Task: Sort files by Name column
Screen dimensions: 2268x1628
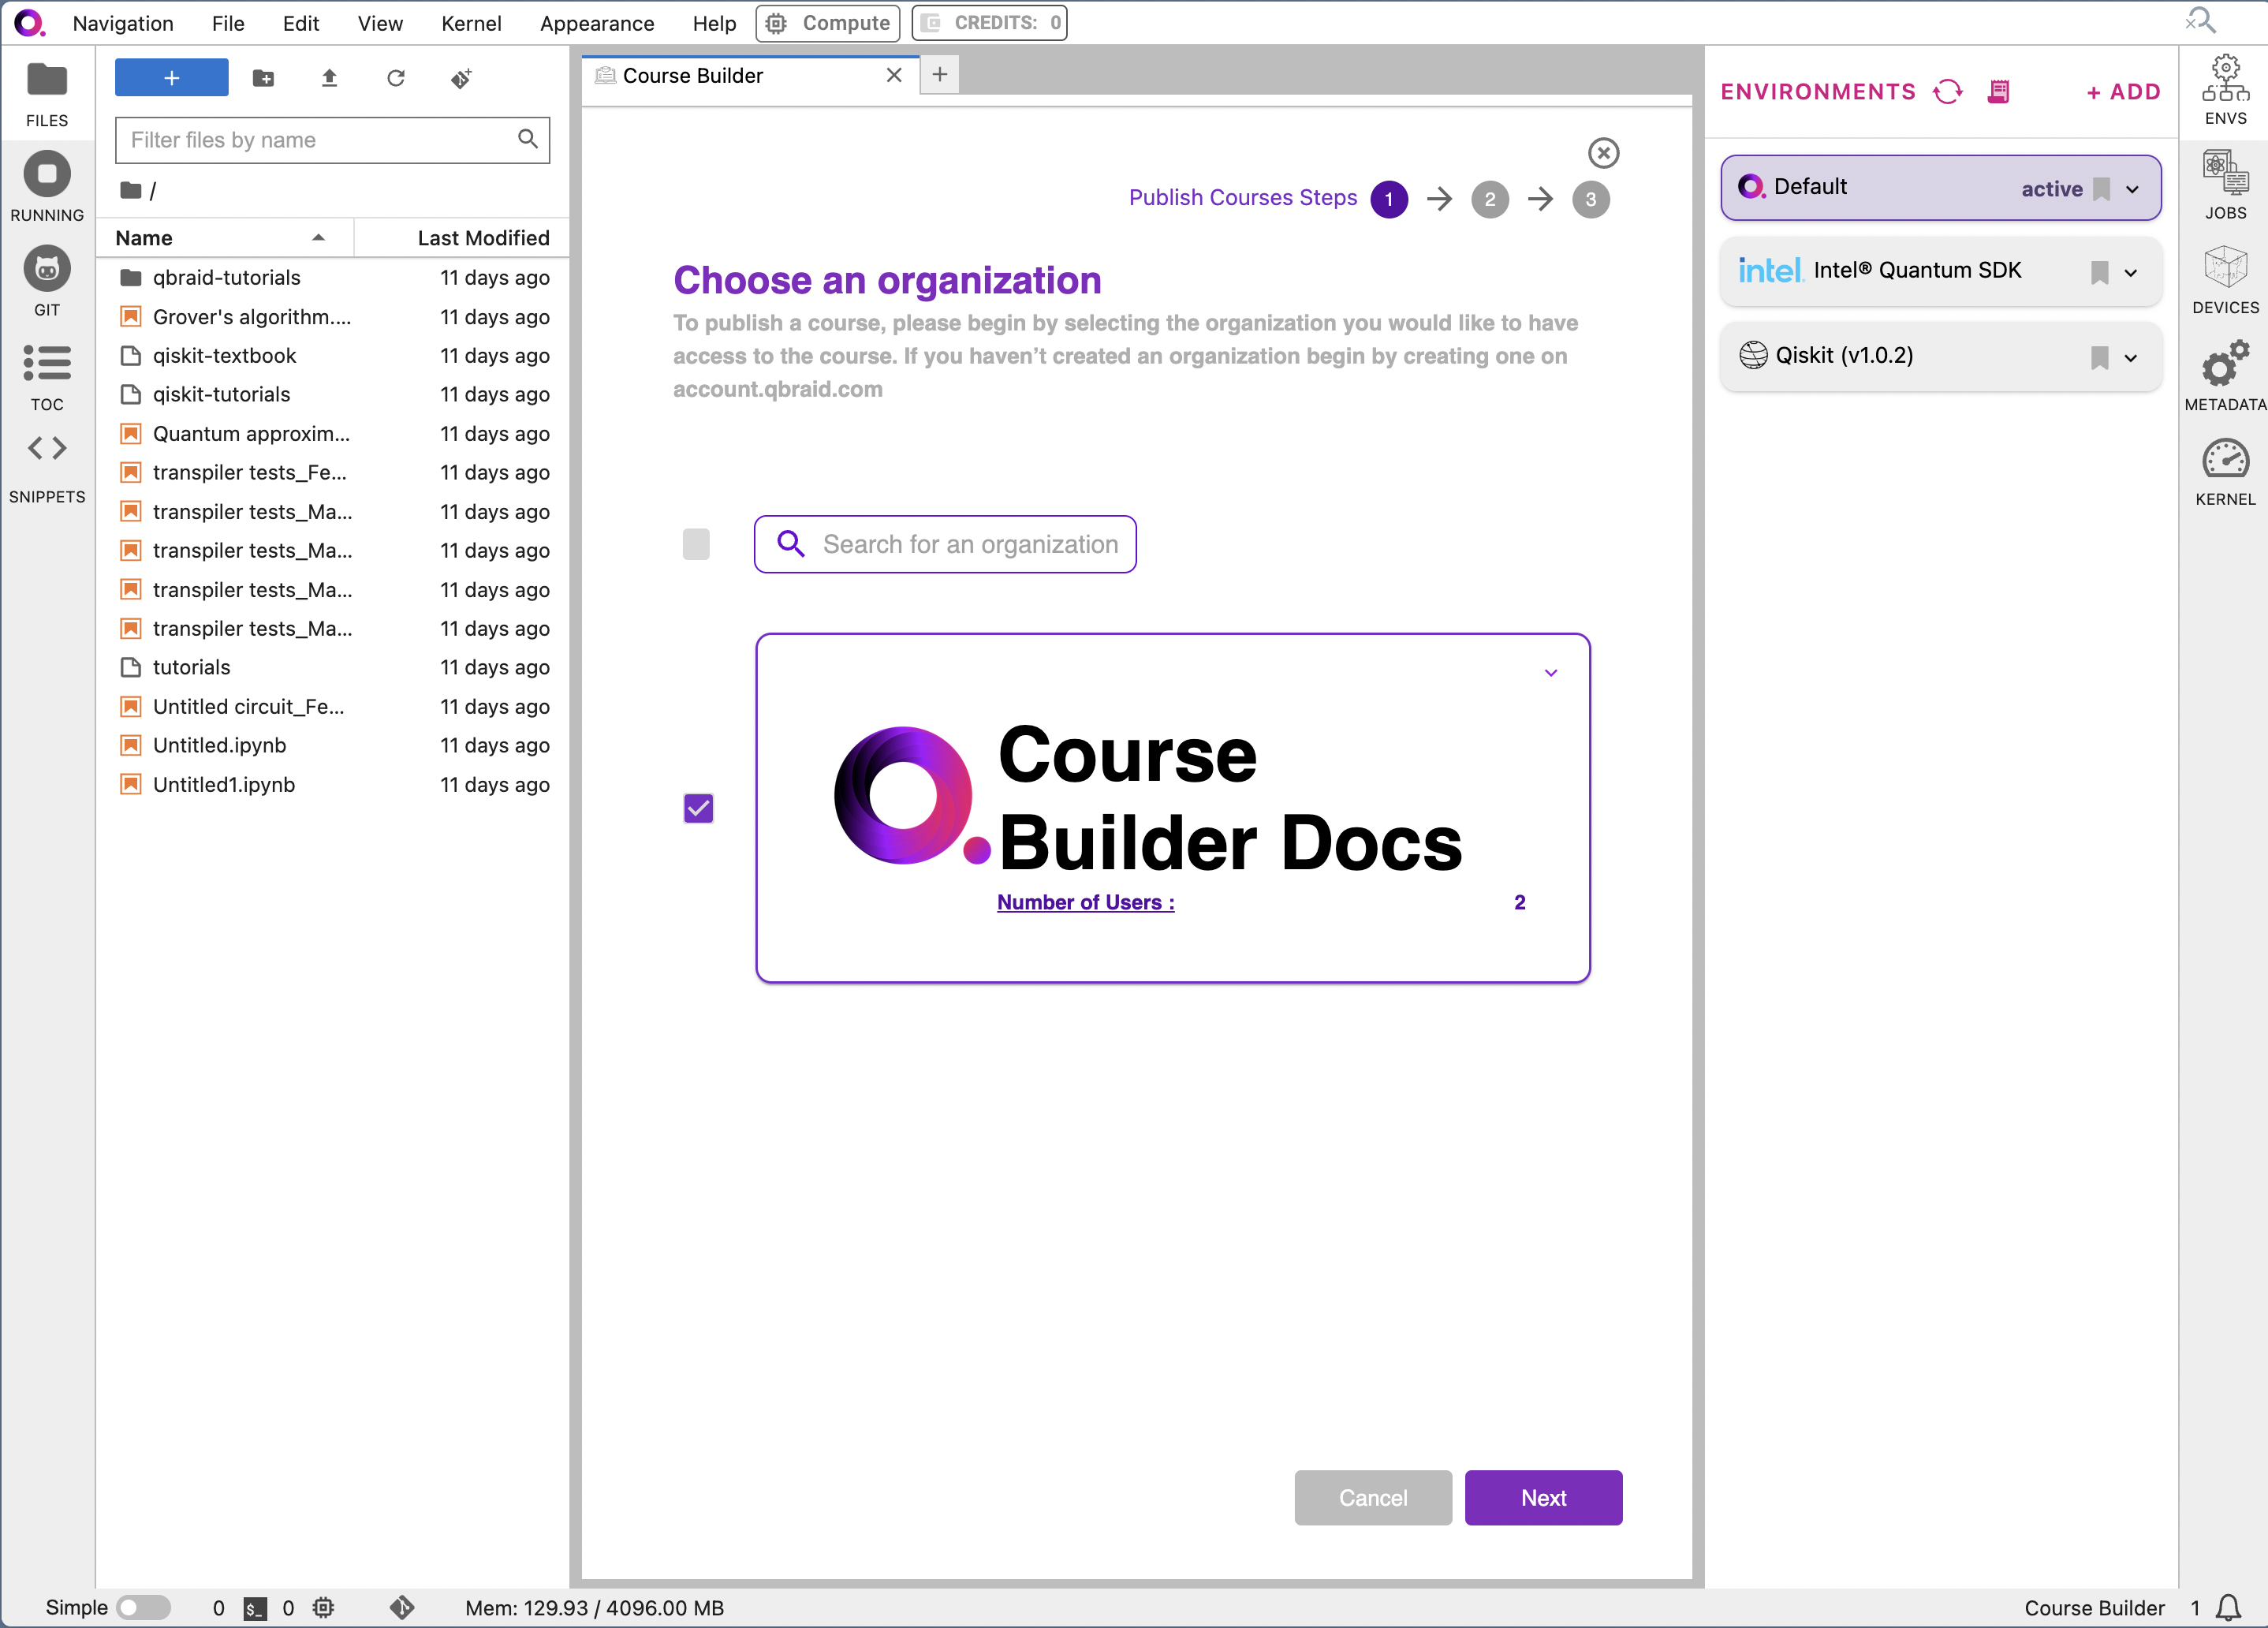Action: pos(224,238)
